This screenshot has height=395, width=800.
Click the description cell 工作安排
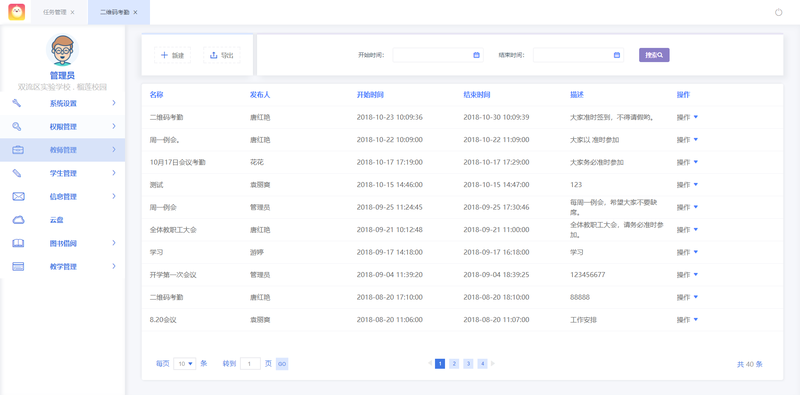tap(583, 320)
